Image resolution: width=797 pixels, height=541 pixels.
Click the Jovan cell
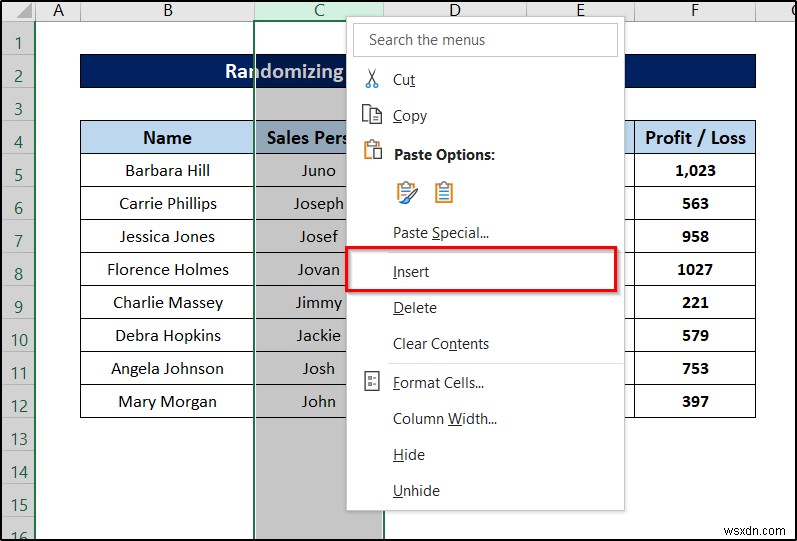(x=301, y=269)
